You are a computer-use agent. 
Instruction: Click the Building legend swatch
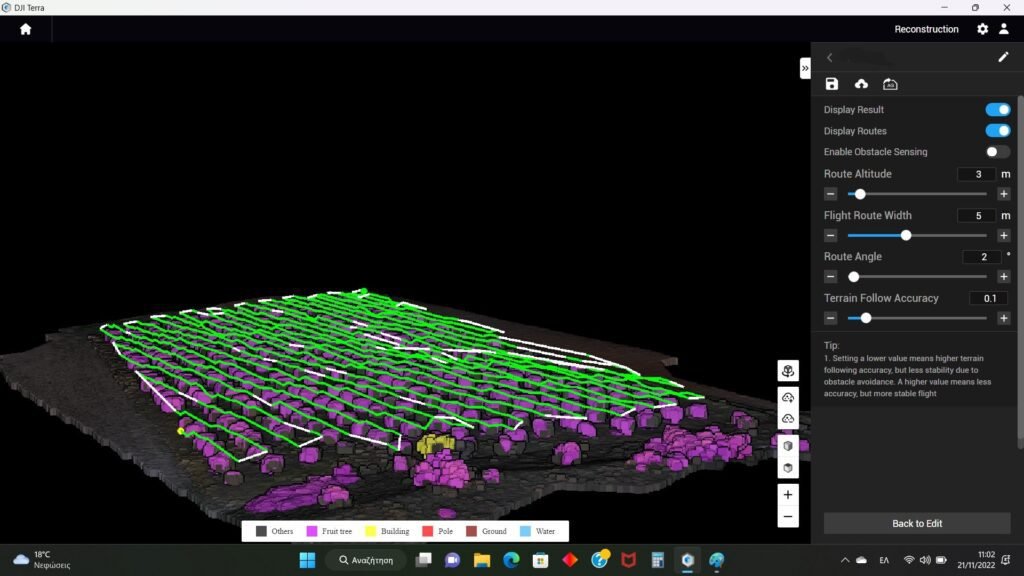[370, 532]
